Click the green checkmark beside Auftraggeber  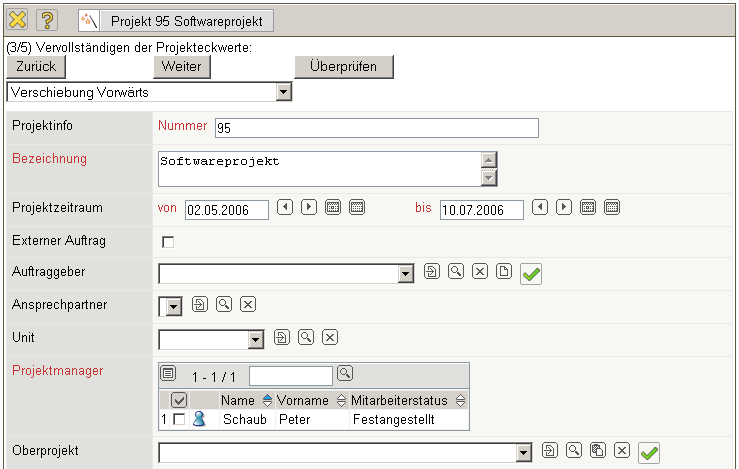531,274
